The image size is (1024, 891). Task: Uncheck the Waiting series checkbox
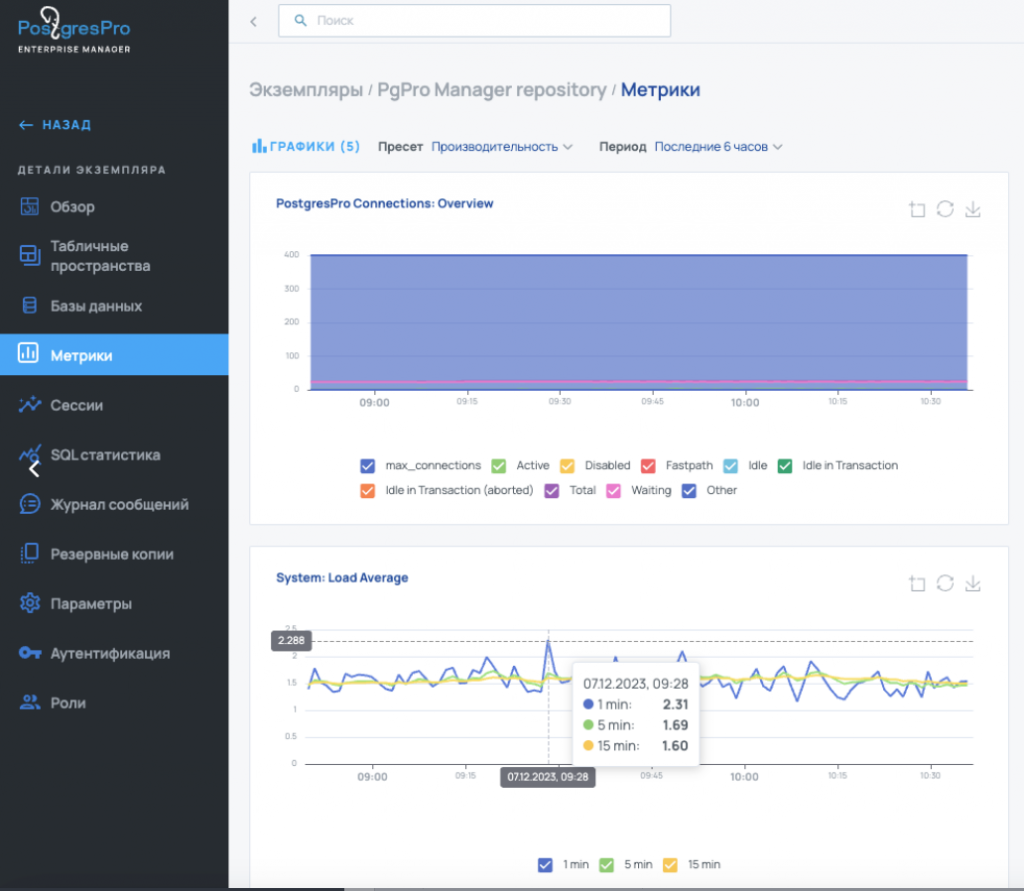click(613, 490)
